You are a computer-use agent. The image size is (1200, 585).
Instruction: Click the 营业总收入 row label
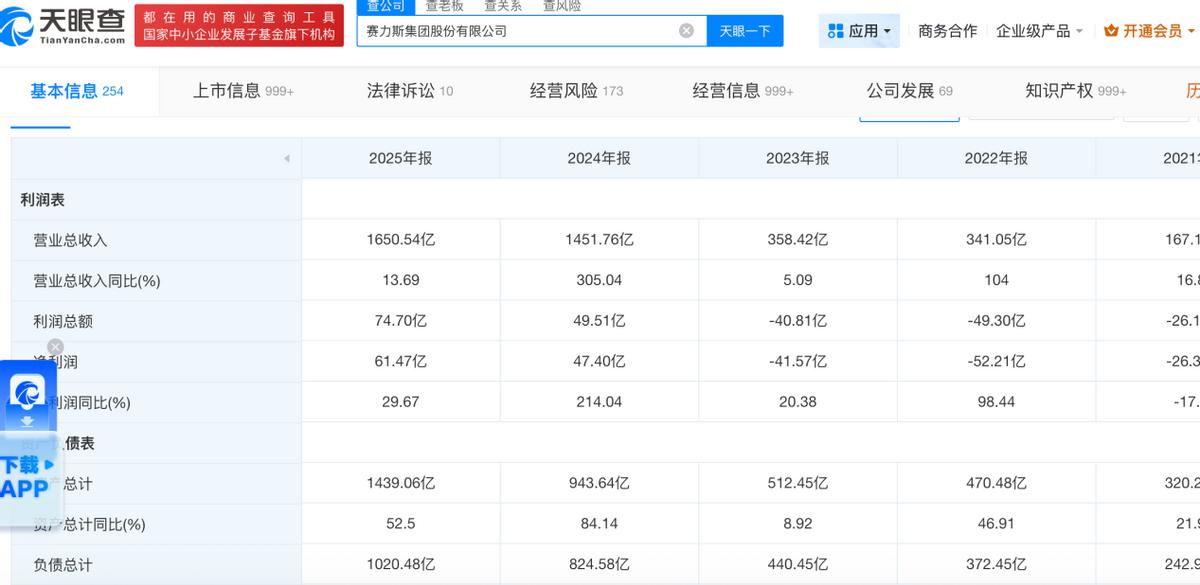pos(70,240)
